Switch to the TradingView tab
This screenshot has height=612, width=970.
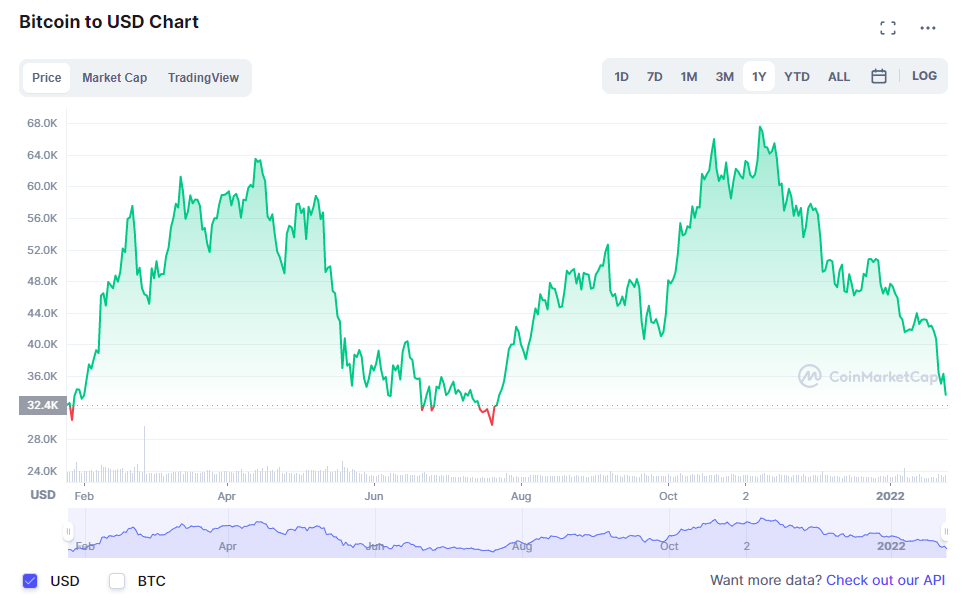(203, 78)
